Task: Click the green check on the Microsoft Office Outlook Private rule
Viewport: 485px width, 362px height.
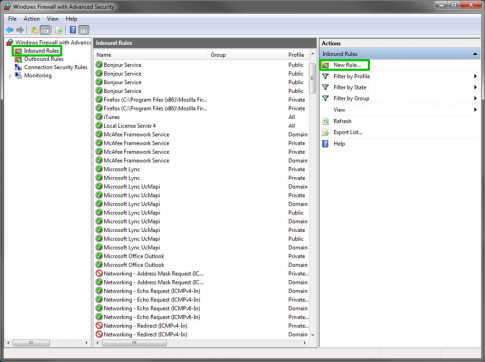Action: (x=99, y=256)
